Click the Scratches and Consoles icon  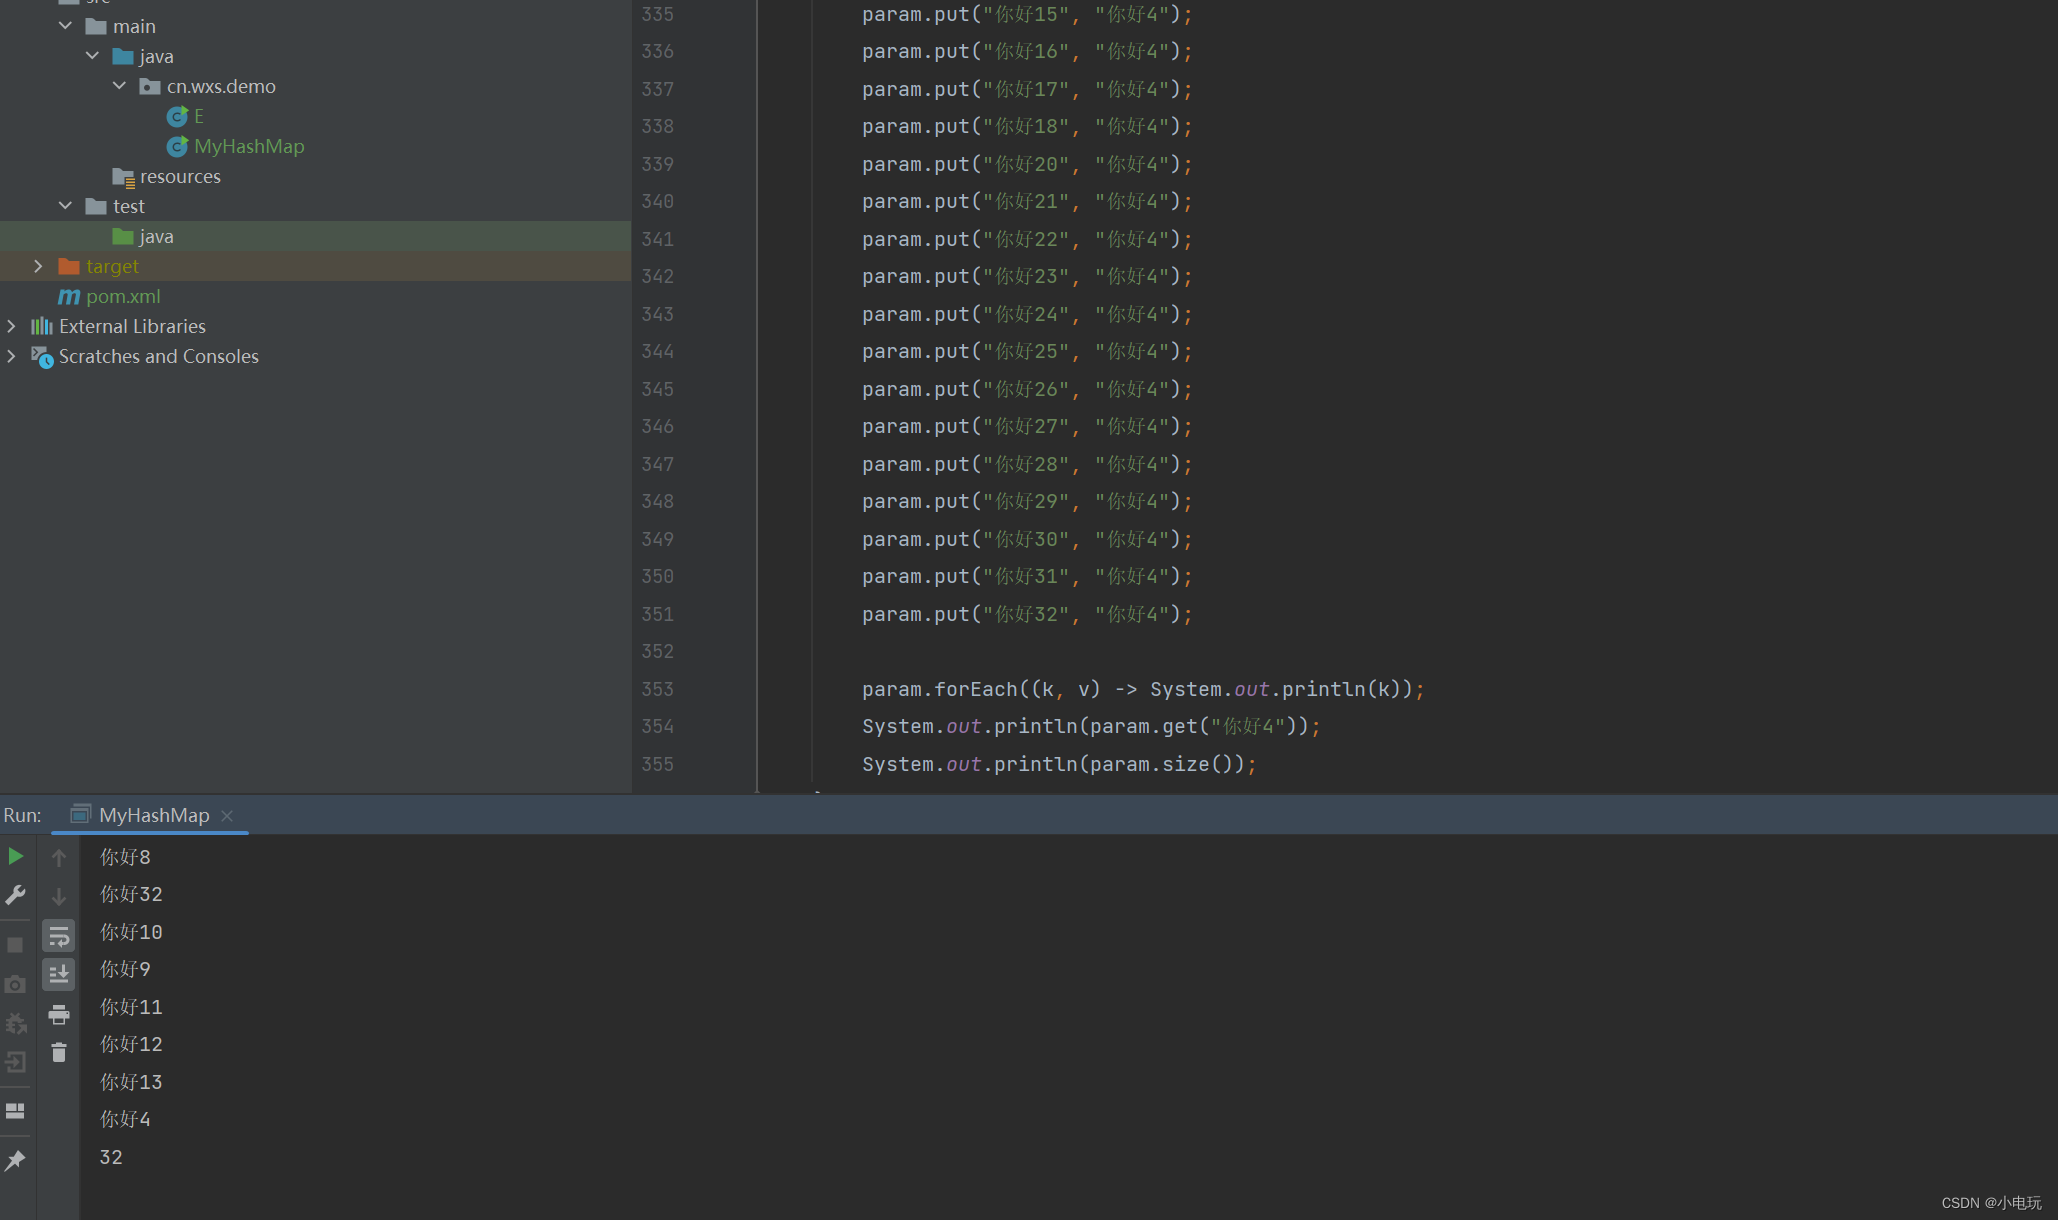(42, 356)
